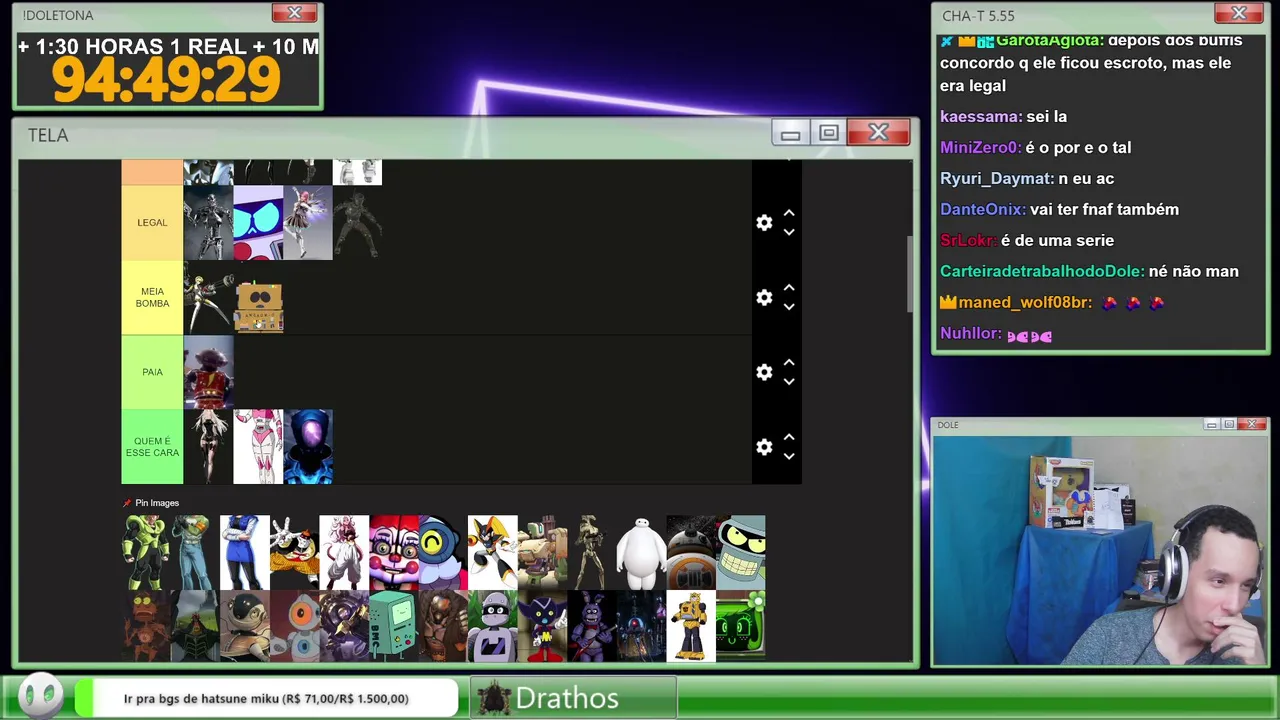Viewport: 1280px width, 720px height.
Task: Select the grey robot with black eye mask
Action: tap(493, 626)
